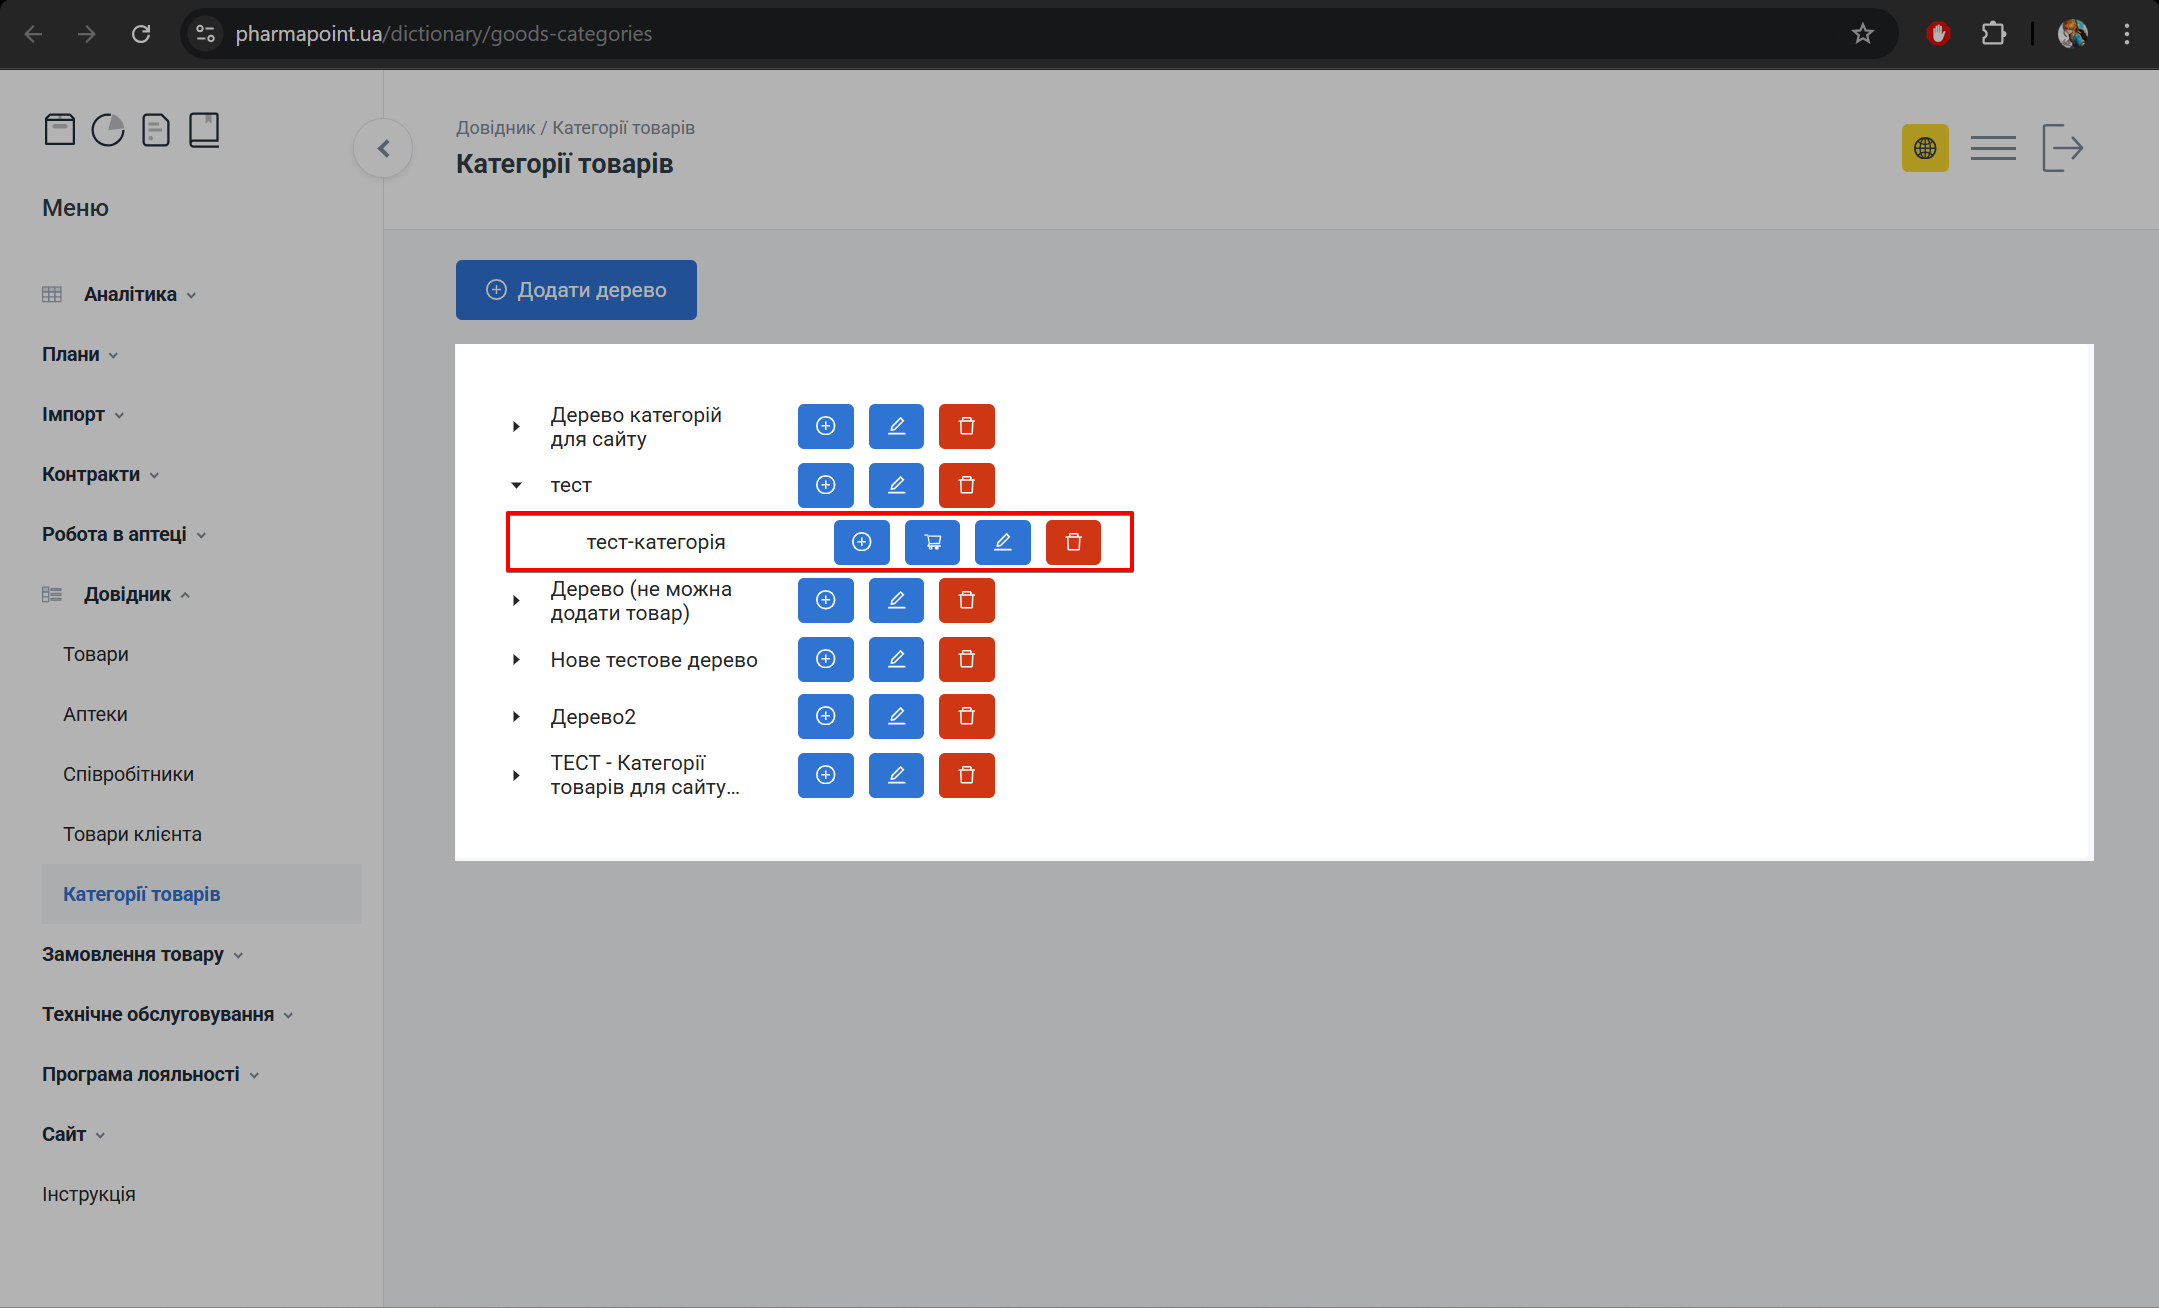The width and height of the screenshot is (2159, 1308).
Task: Click the Додати дерево button
Action: tap(576, 290)
